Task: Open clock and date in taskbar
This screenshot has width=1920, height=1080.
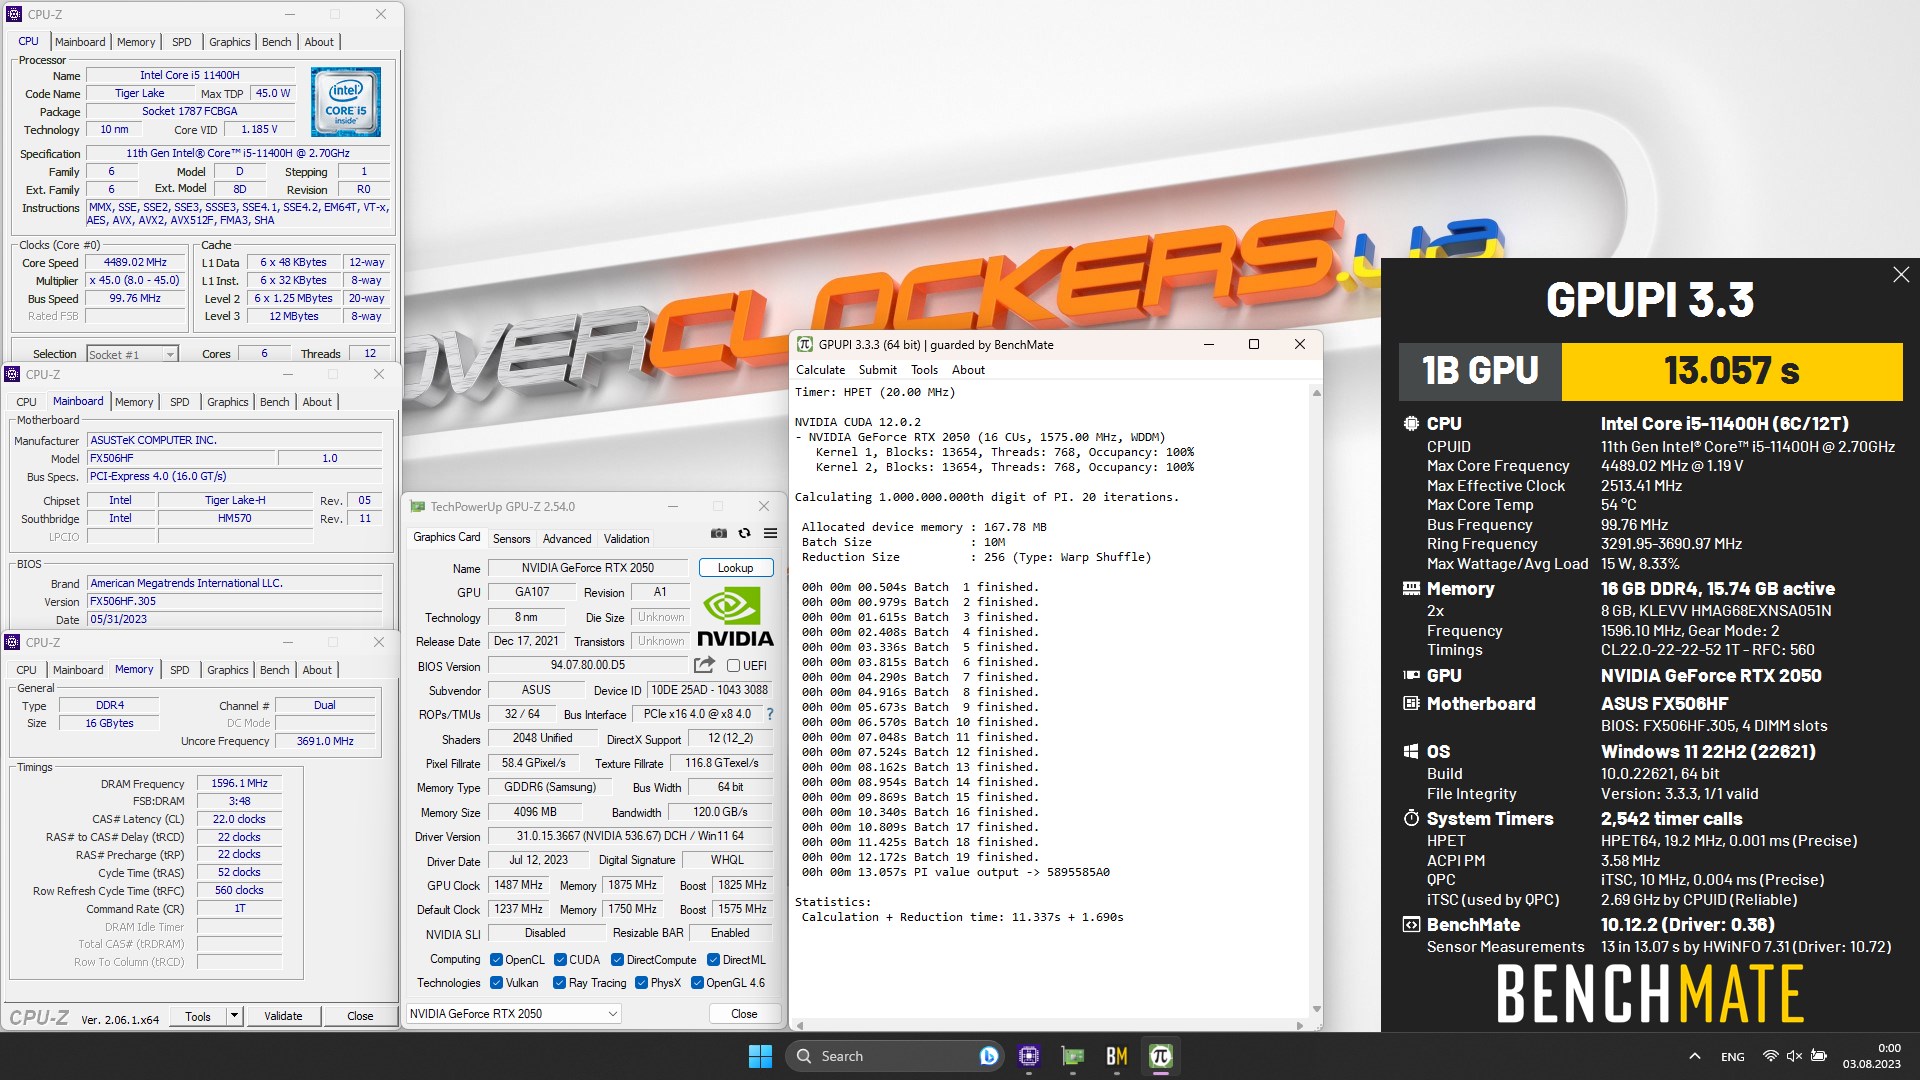Action: pyautogui.click(x=1872, y=1056)
